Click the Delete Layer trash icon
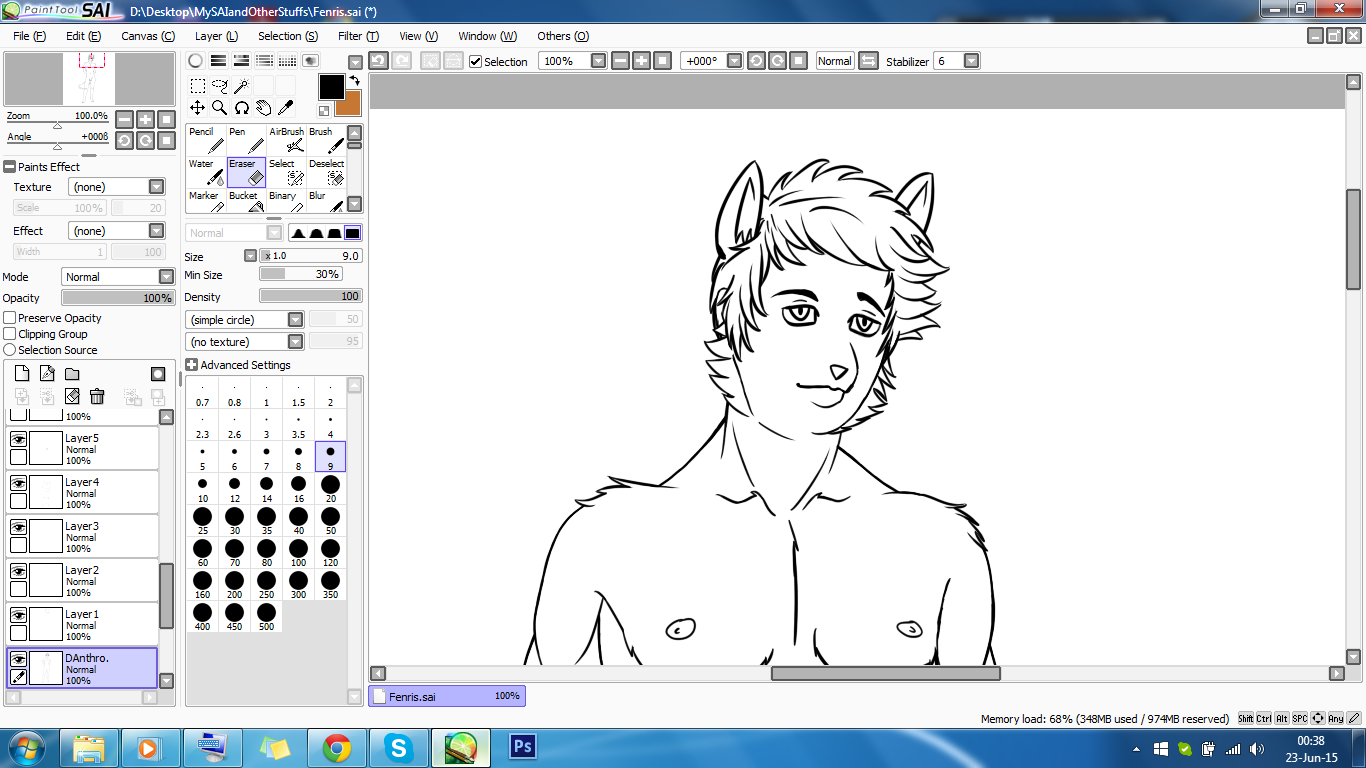The image size is (1366, 768). (97, 396)
